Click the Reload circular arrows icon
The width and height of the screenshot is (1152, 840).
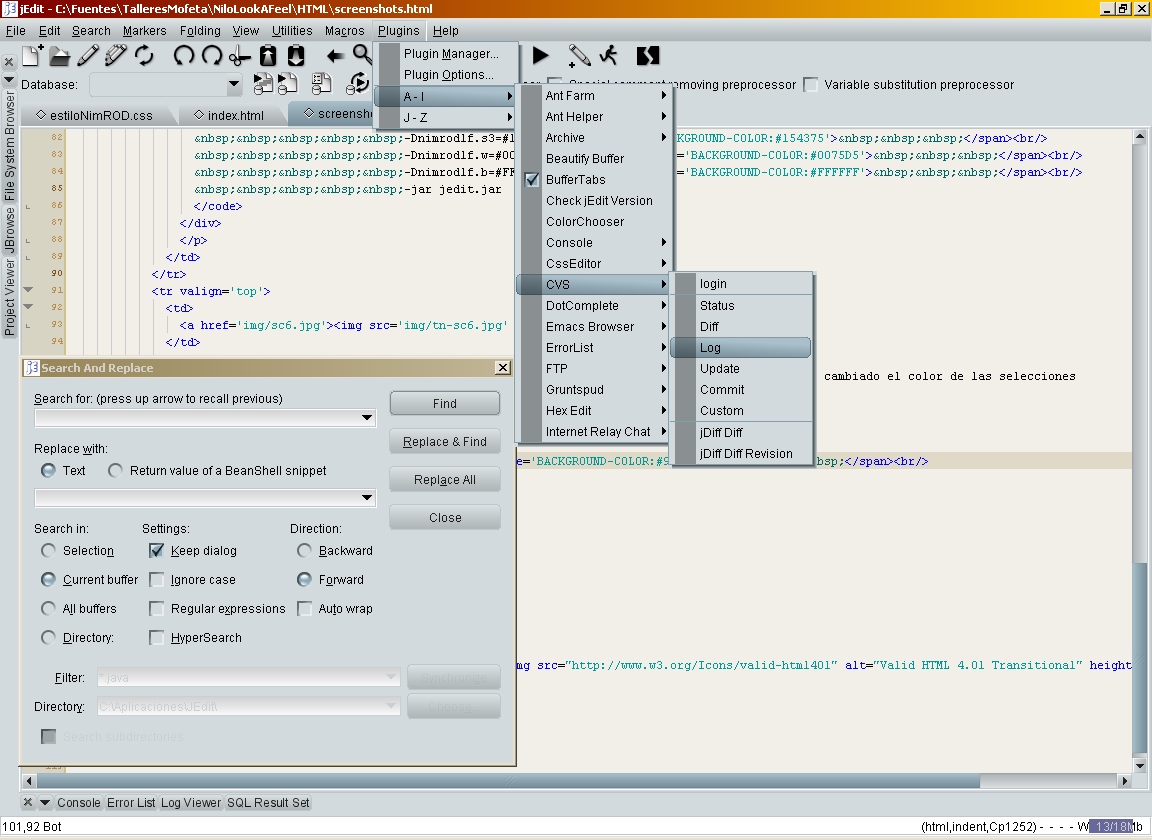tap(145, 56)
